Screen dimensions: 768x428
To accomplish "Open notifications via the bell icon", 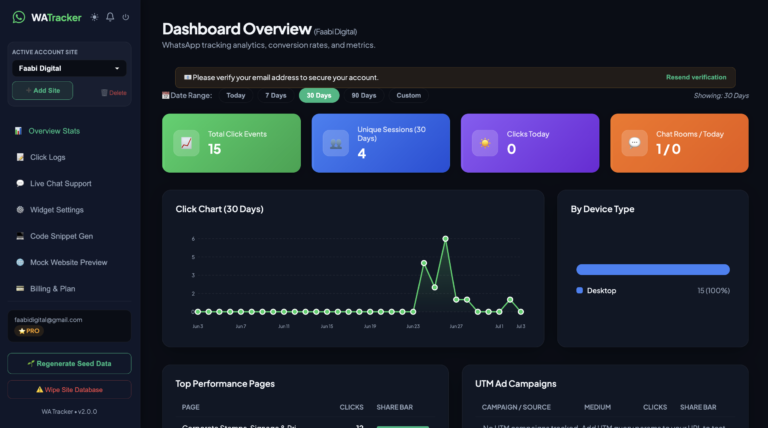I will click(110, 17).
